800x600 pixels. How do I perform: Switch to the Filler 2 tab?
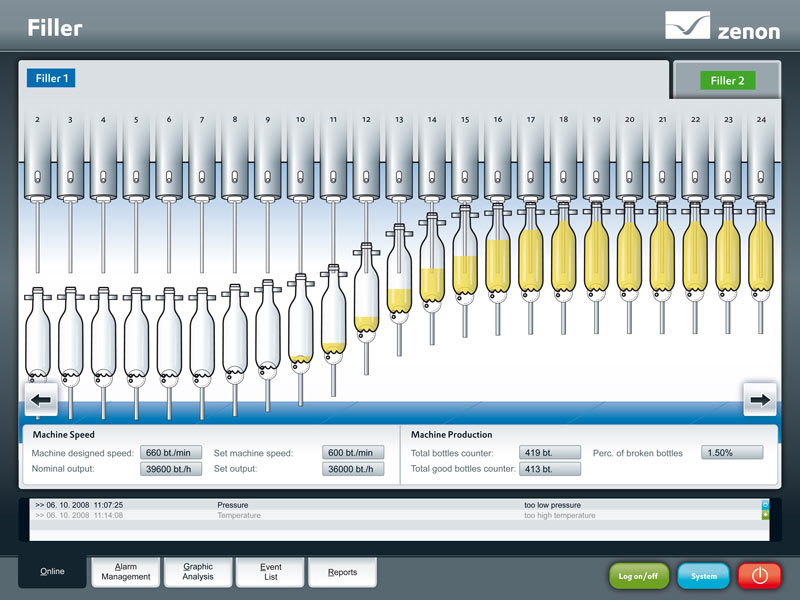[x=727, y=80]
